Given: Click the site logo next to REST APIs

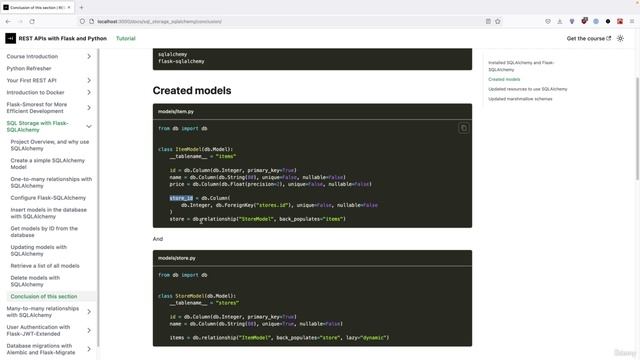Looking at the screenshot, I should 11,38.
